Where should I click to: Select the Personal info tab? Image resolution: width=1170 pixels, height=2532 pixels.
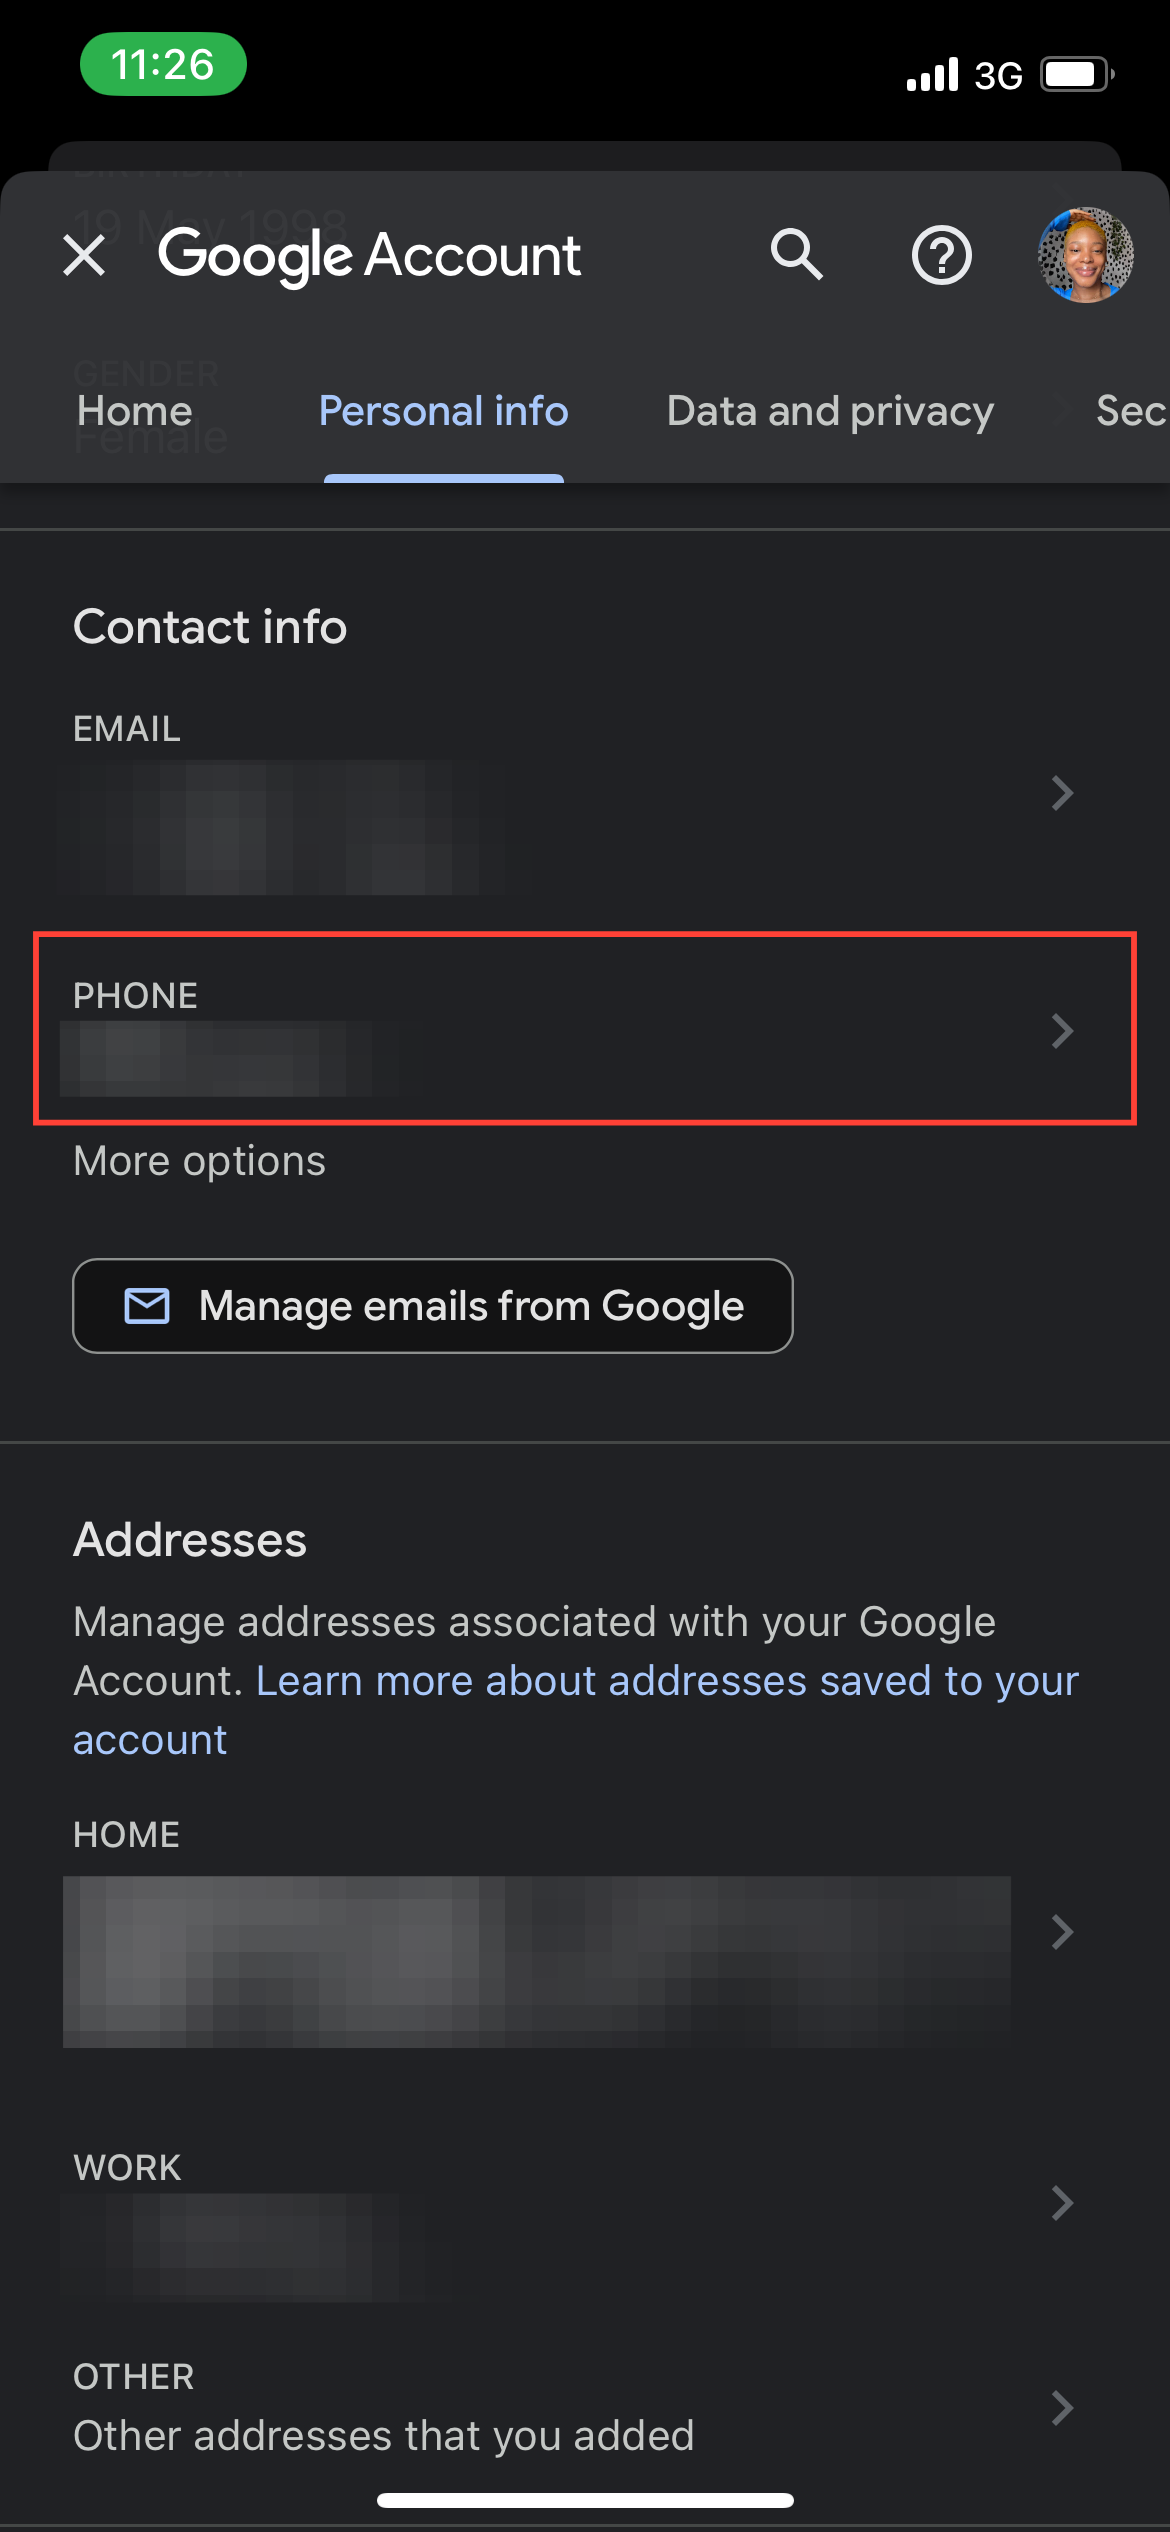coord(443,411)
